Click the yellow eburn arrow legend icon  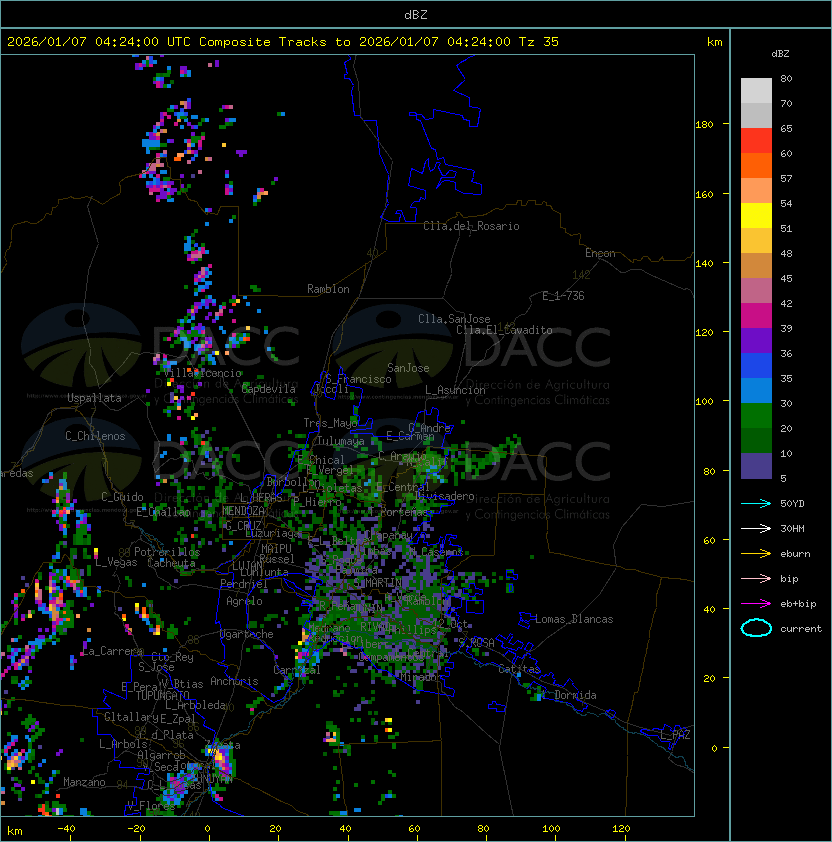(756, 554)
